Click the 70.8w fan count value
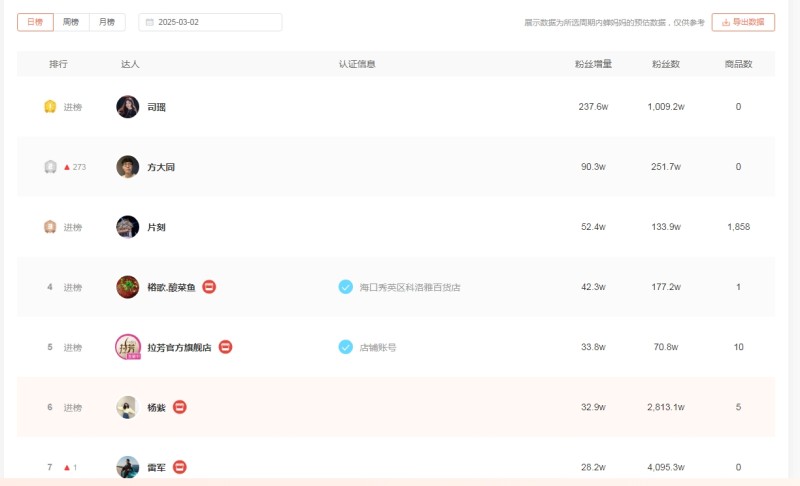Image resolution: width=800 pixels, height=486 pixels. point(666,347)
